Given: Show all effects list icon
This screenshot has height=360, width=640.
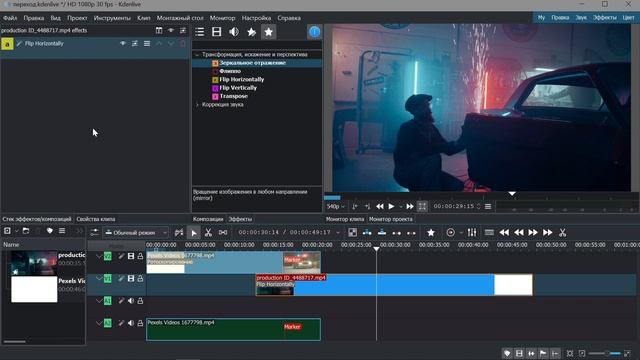Looking at the screenshot, I should click(x=200, y=32).
